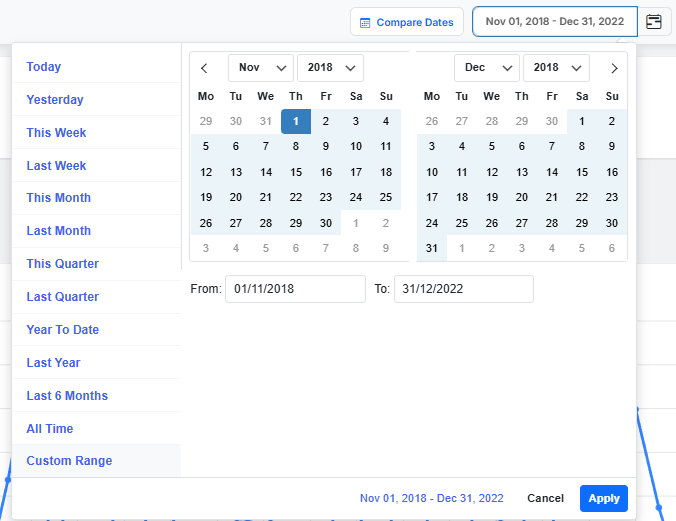This screenshot has width=676, height=521.
Task: Select November 15 in left calendar
Action: click(296, 172)
